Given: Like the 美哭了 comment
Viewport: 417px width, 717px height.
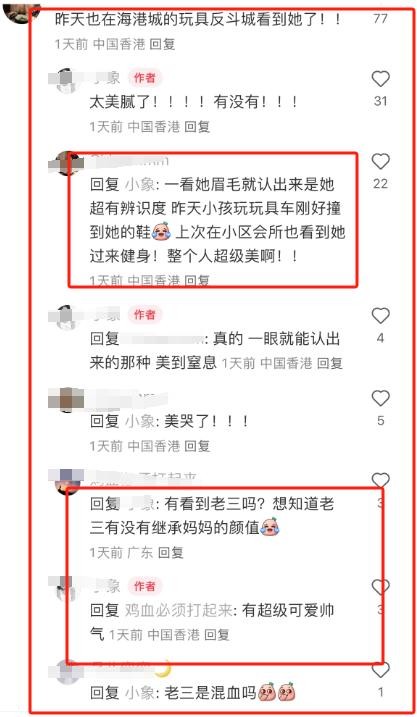Looking at the screenshot, I should coord(380,399).
